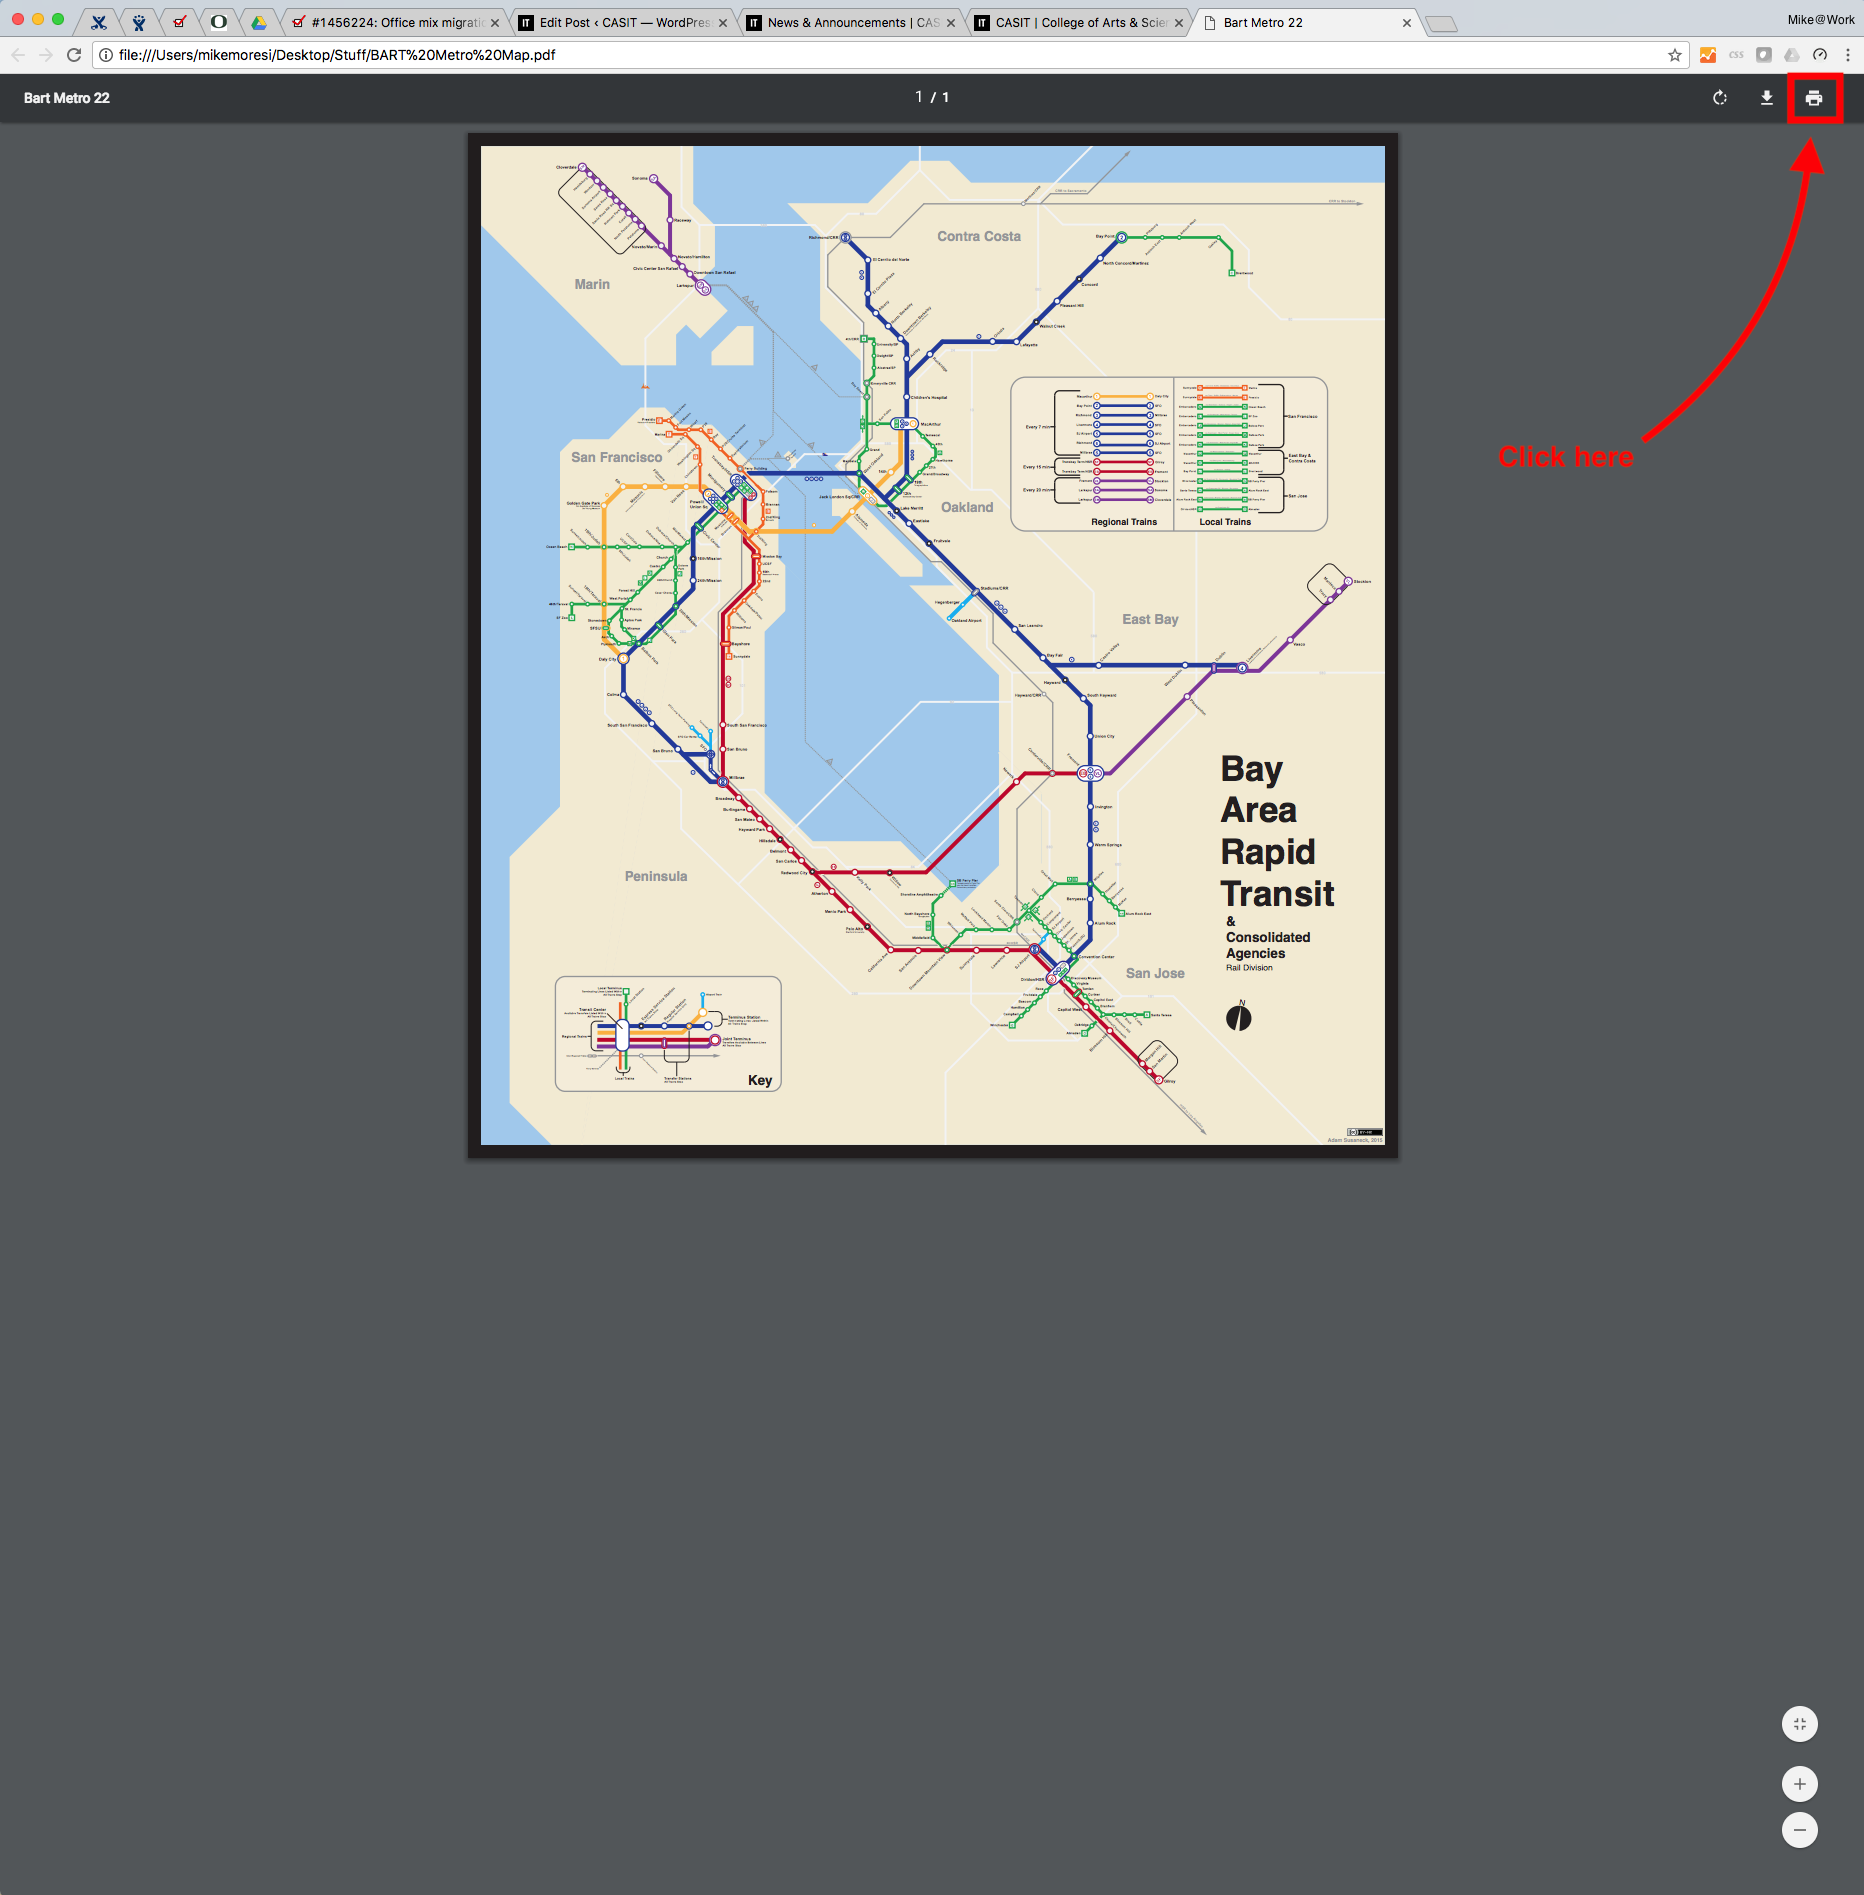This screenshot has height=1895, width=1864.
Task: Zoom in on the BART map
Action: coord(1800,1782)
